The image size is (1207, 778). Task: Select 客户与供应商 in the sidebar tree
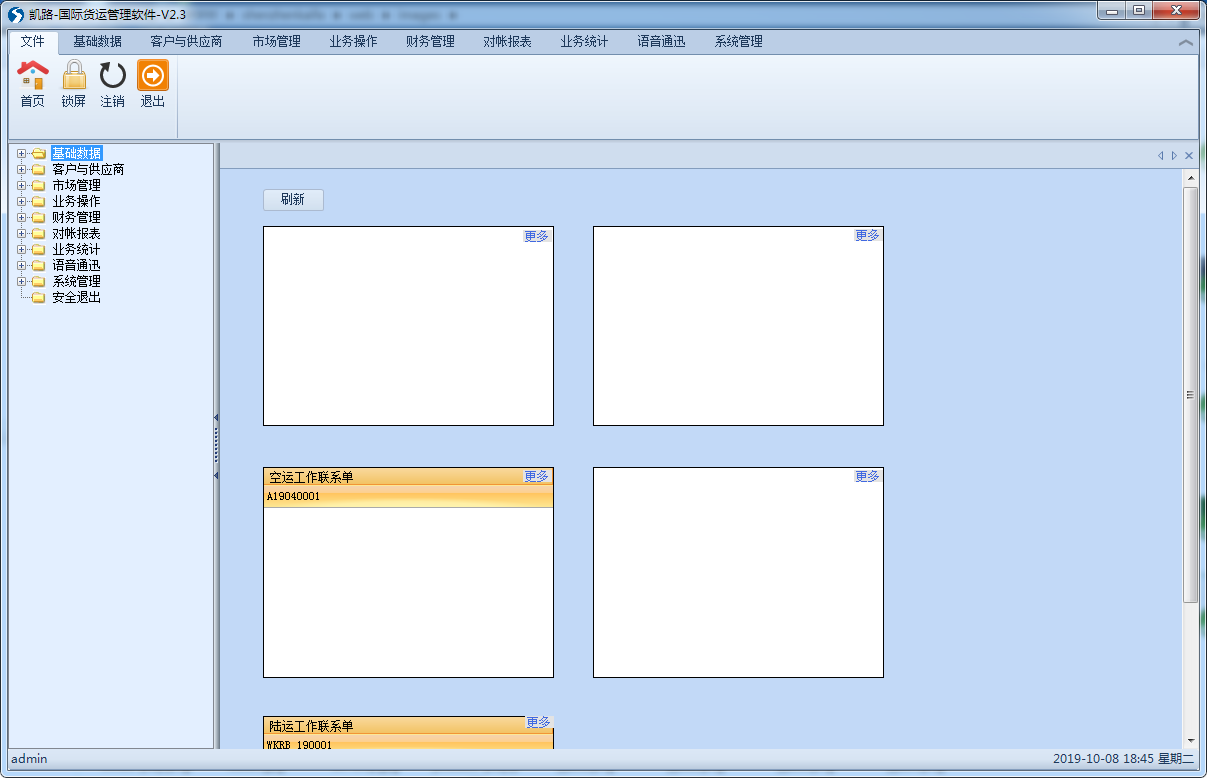tap(88, 170)
